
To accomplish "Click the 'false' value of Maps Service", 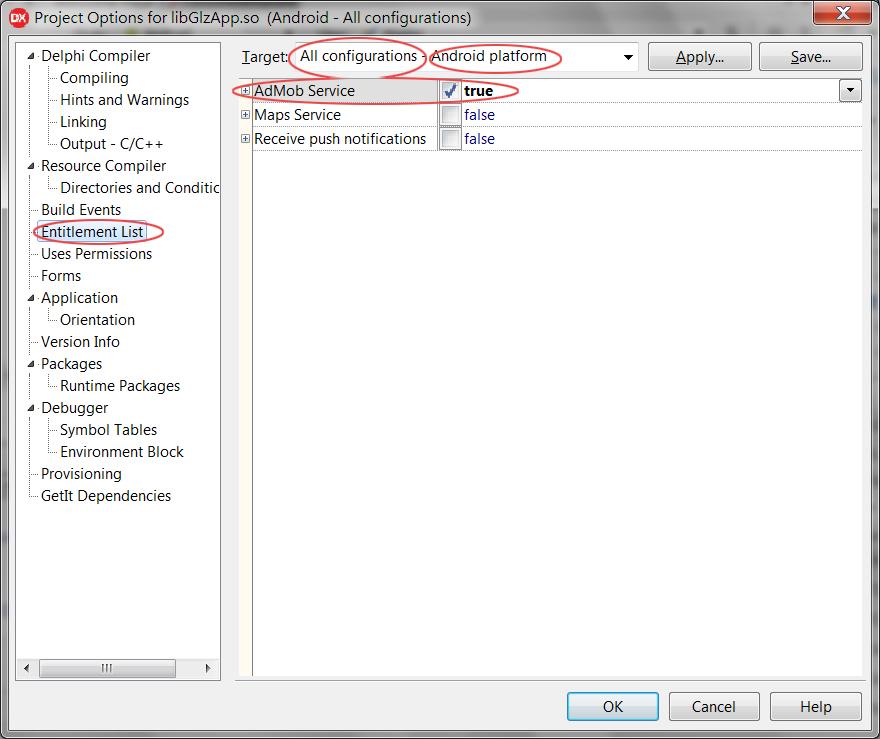I will pyautogui.click(x=479, y=115).
